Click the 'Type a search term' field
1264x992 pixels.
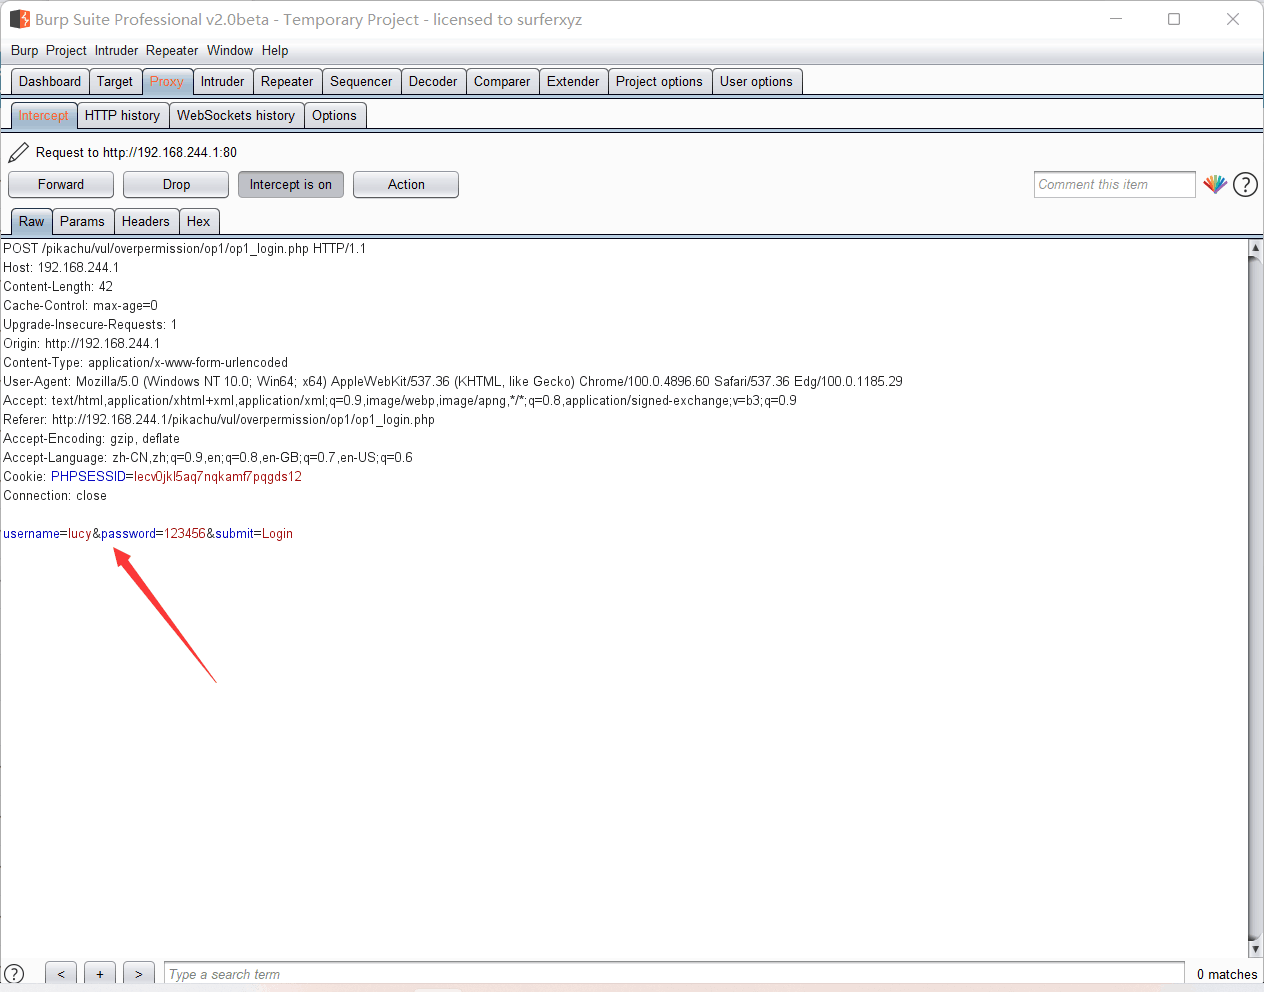click(x=674, y=974)
